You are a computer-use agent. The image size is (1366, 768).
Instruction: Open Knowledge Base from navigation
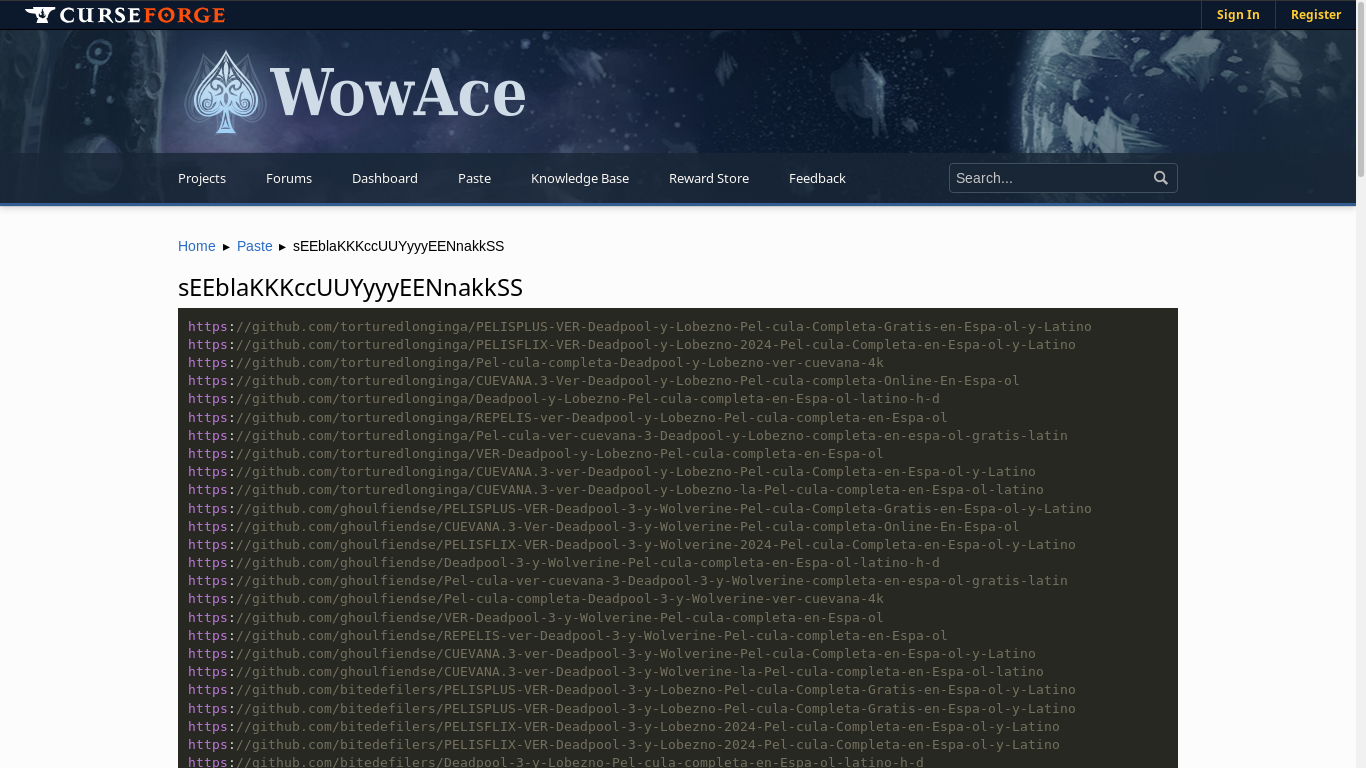click(580, 178)
